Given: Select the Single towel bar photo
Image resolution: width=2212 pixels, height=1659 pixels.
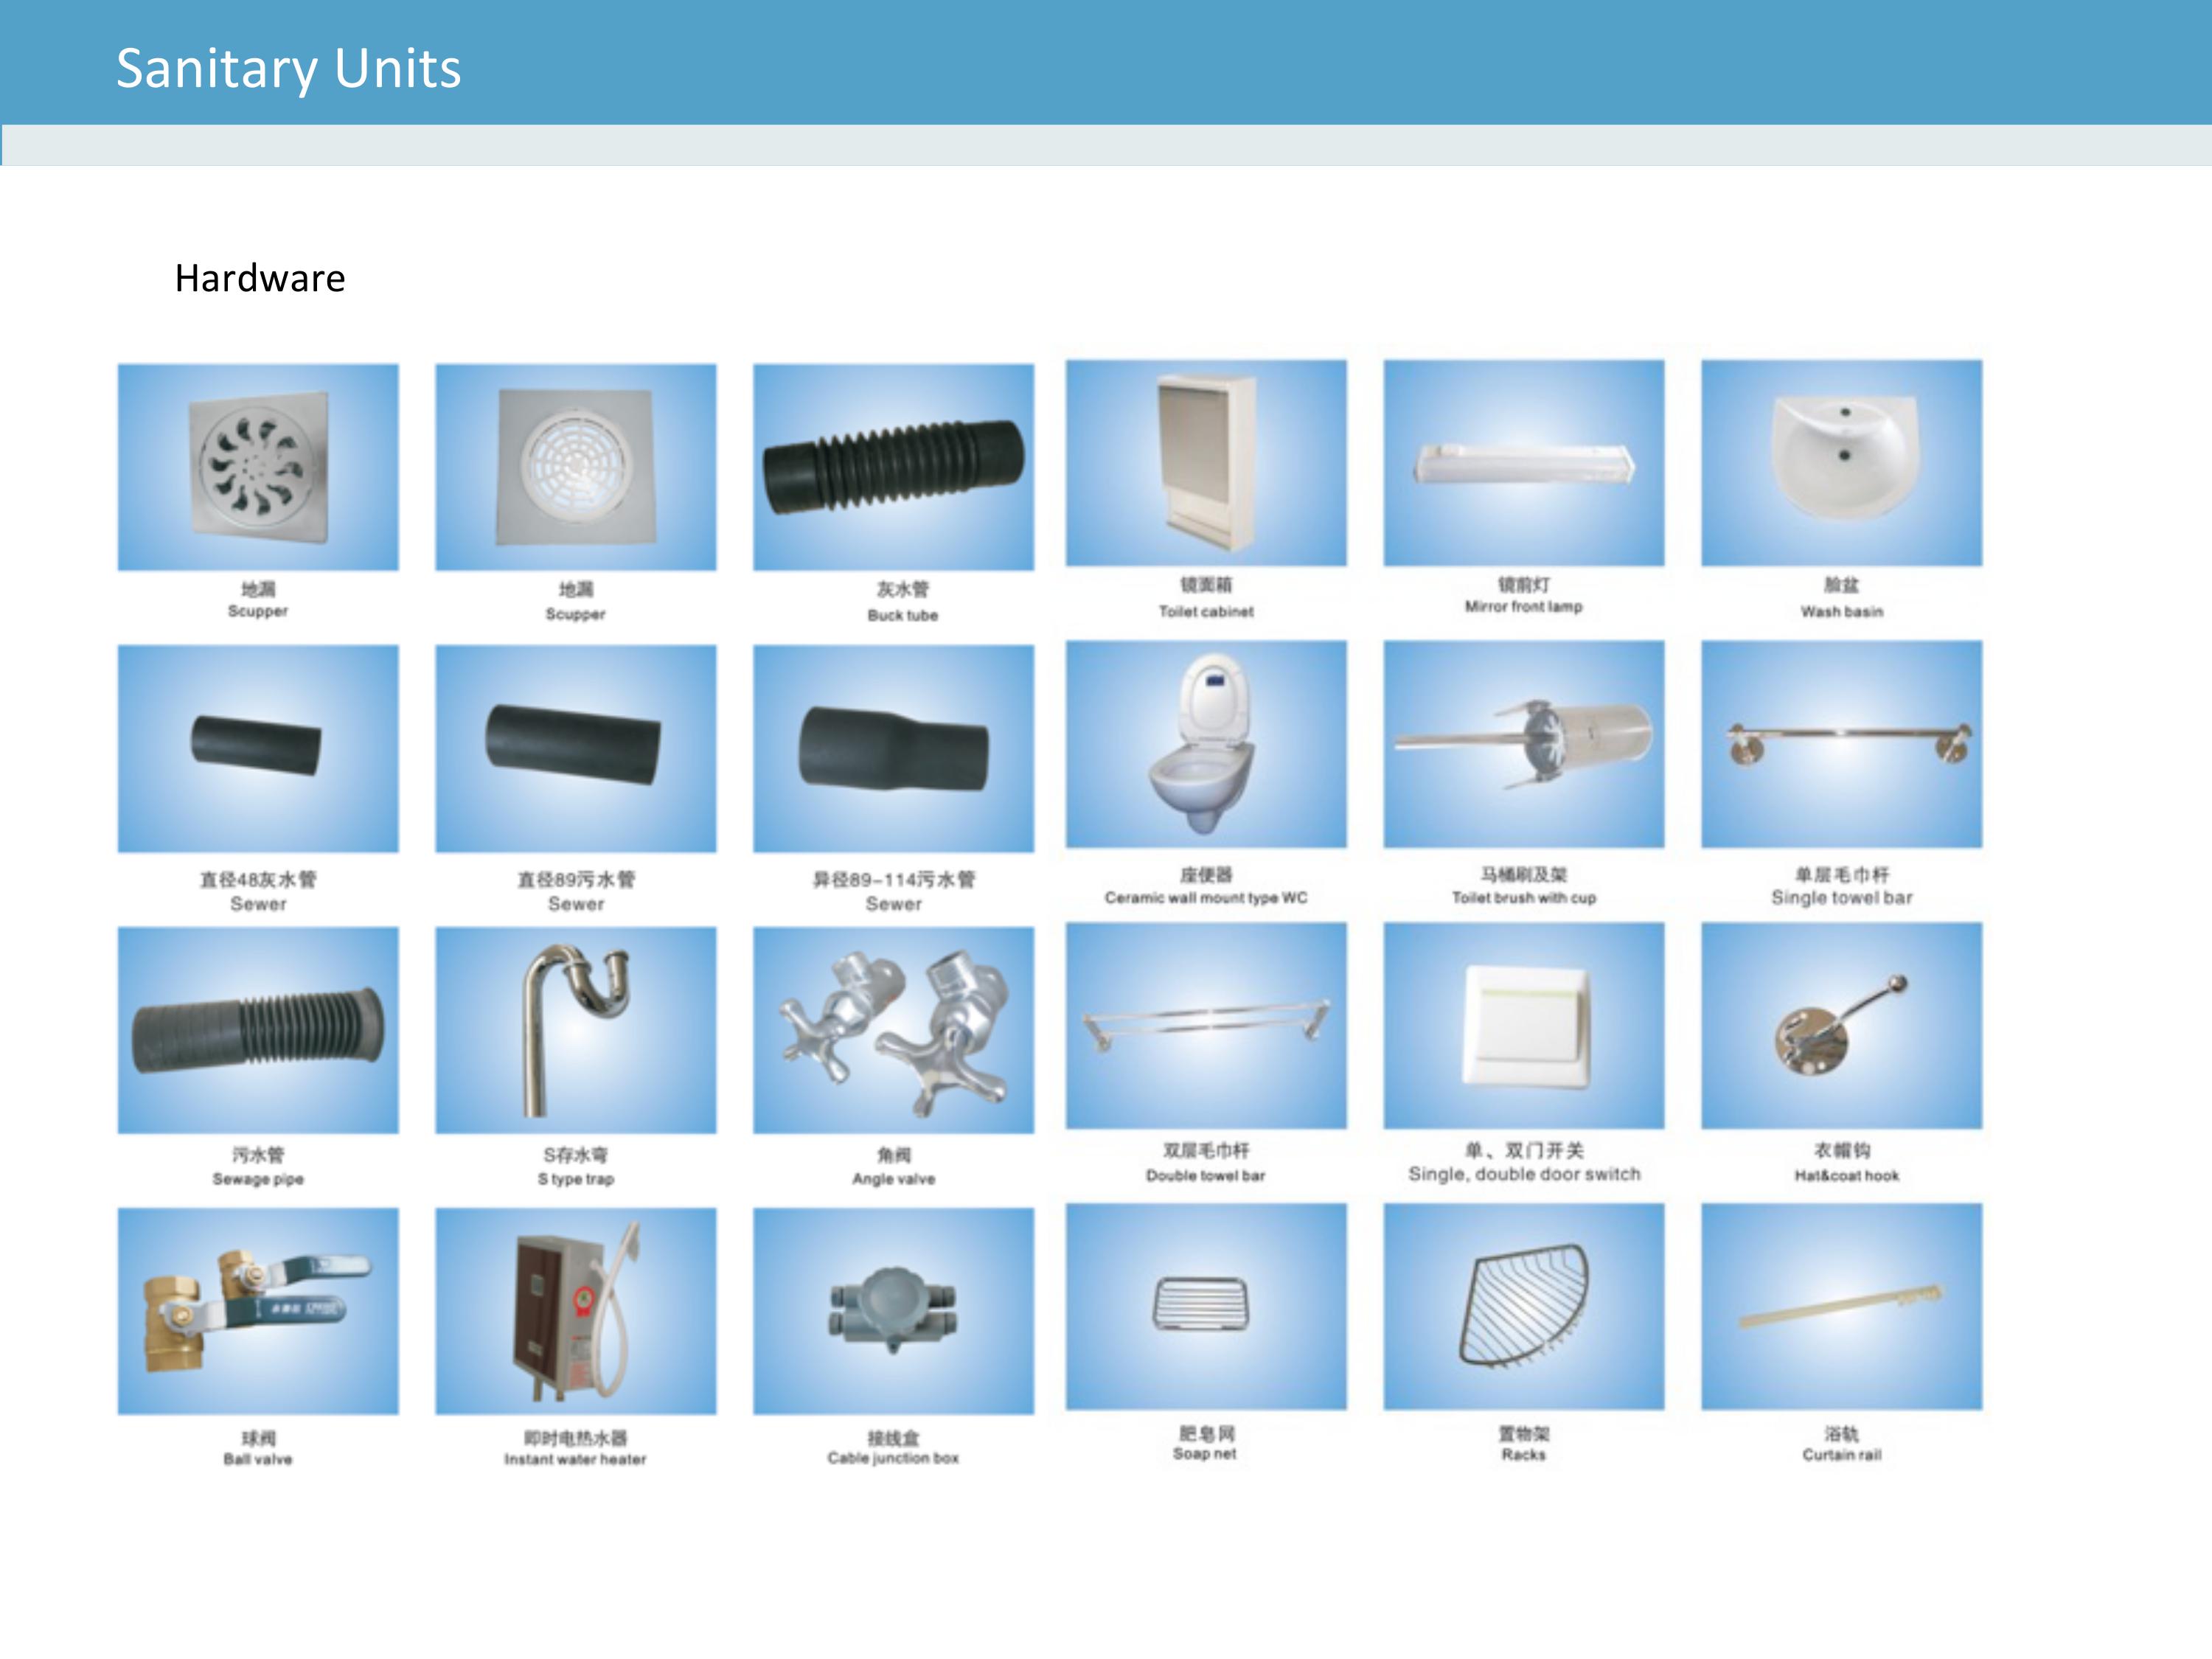Looking at the screenshot, I should tap(1842, 744).
